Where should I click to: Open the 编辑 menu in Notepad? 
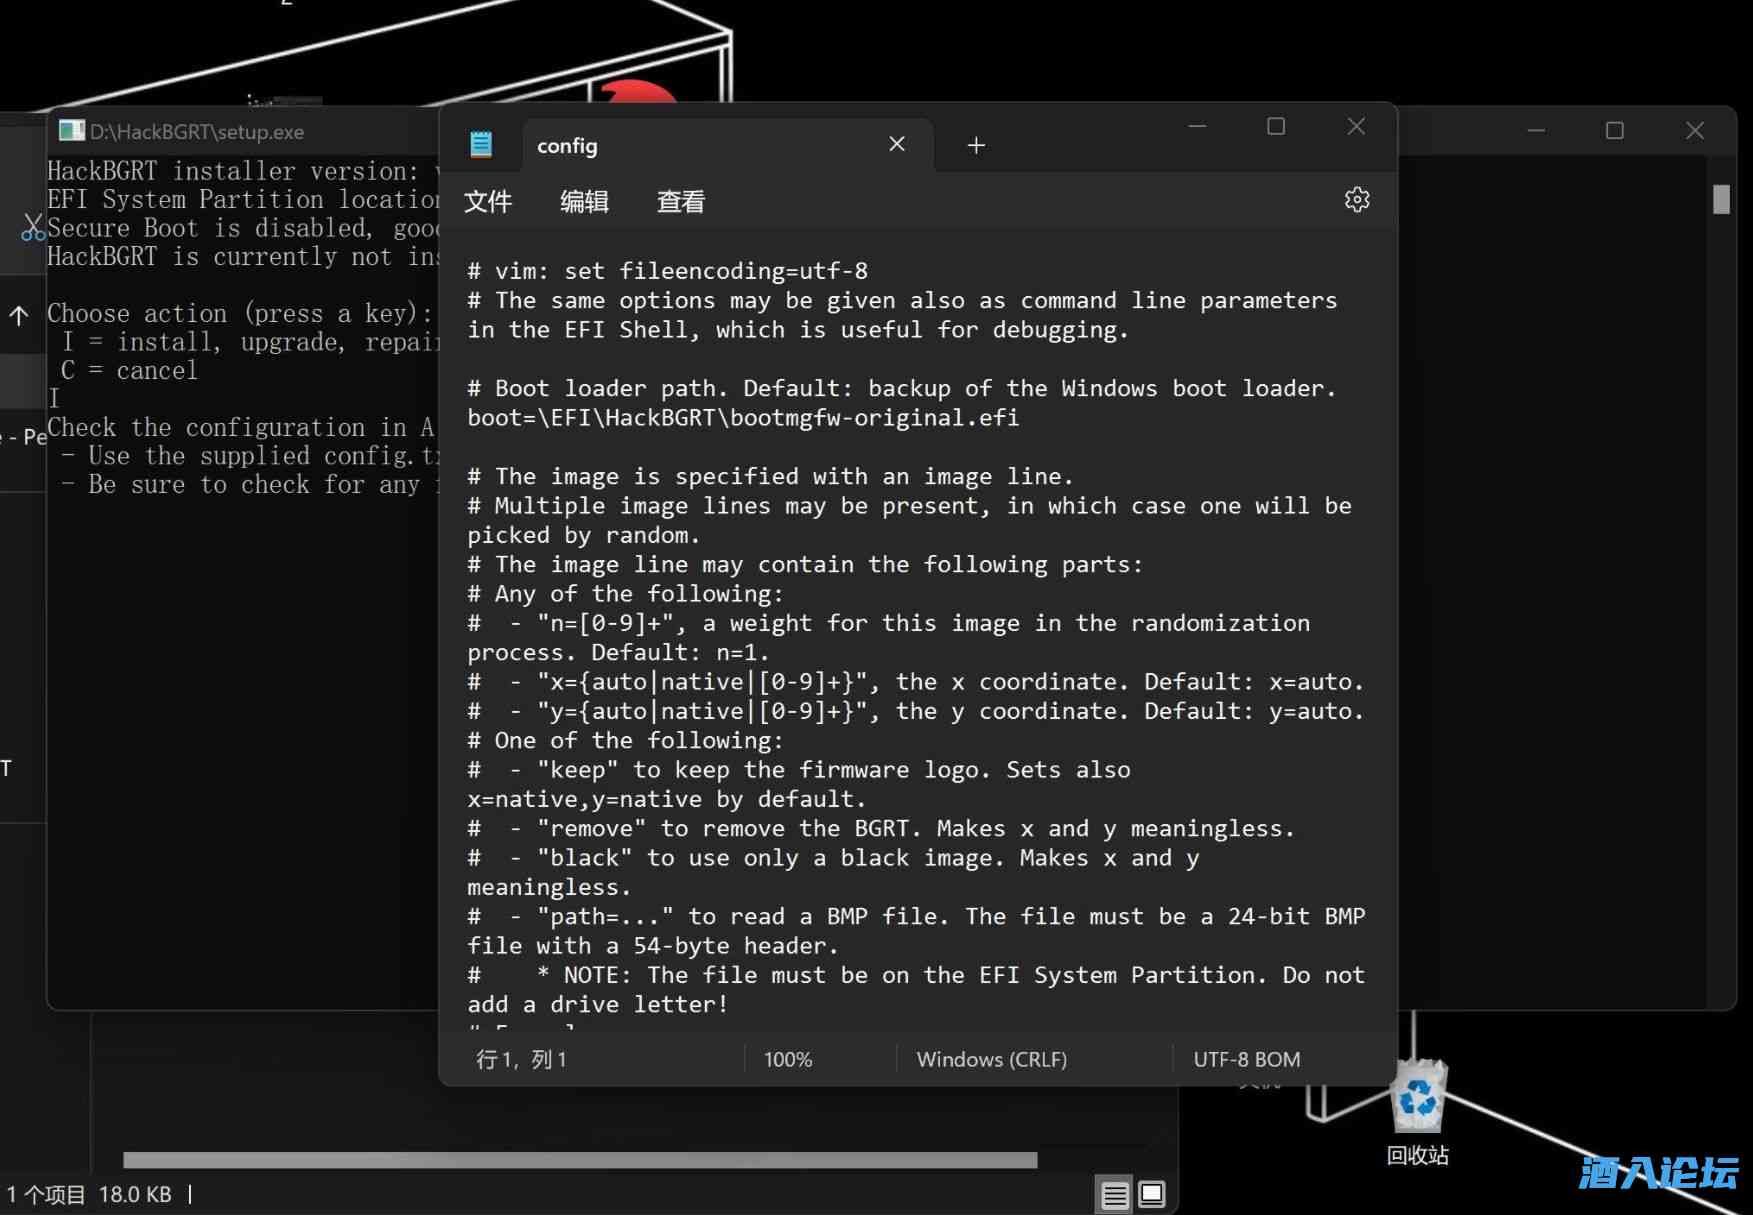tap(584, 202)
